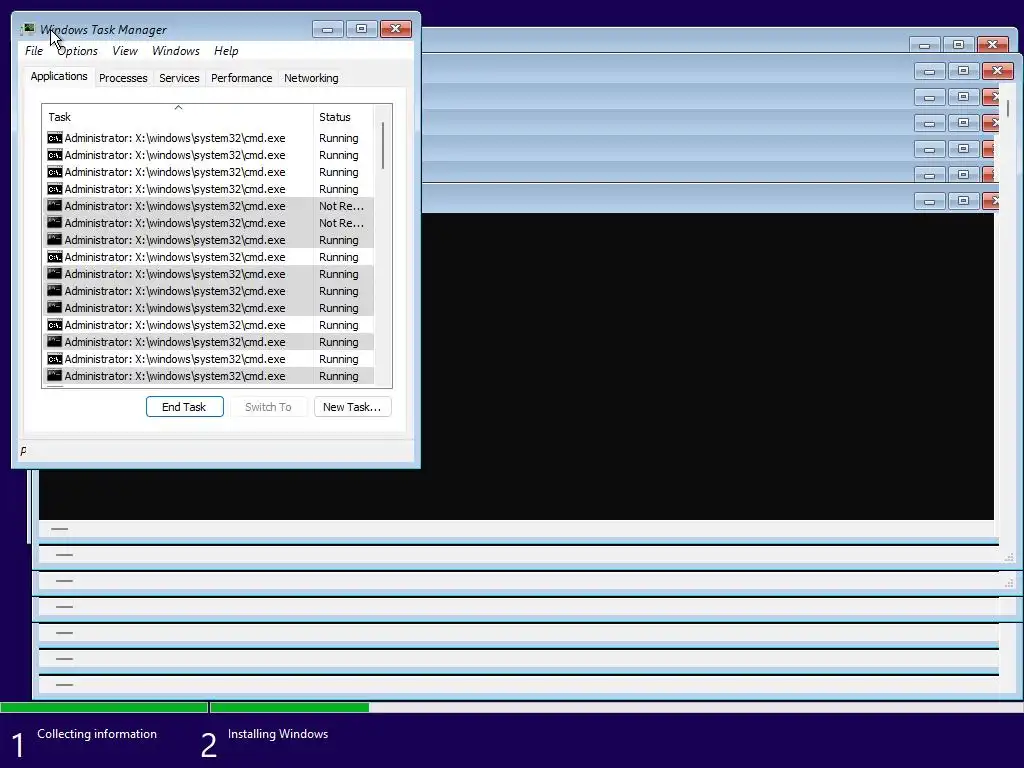
Task: Switch to the Performance tab
Action: click(x=242, y=78)
